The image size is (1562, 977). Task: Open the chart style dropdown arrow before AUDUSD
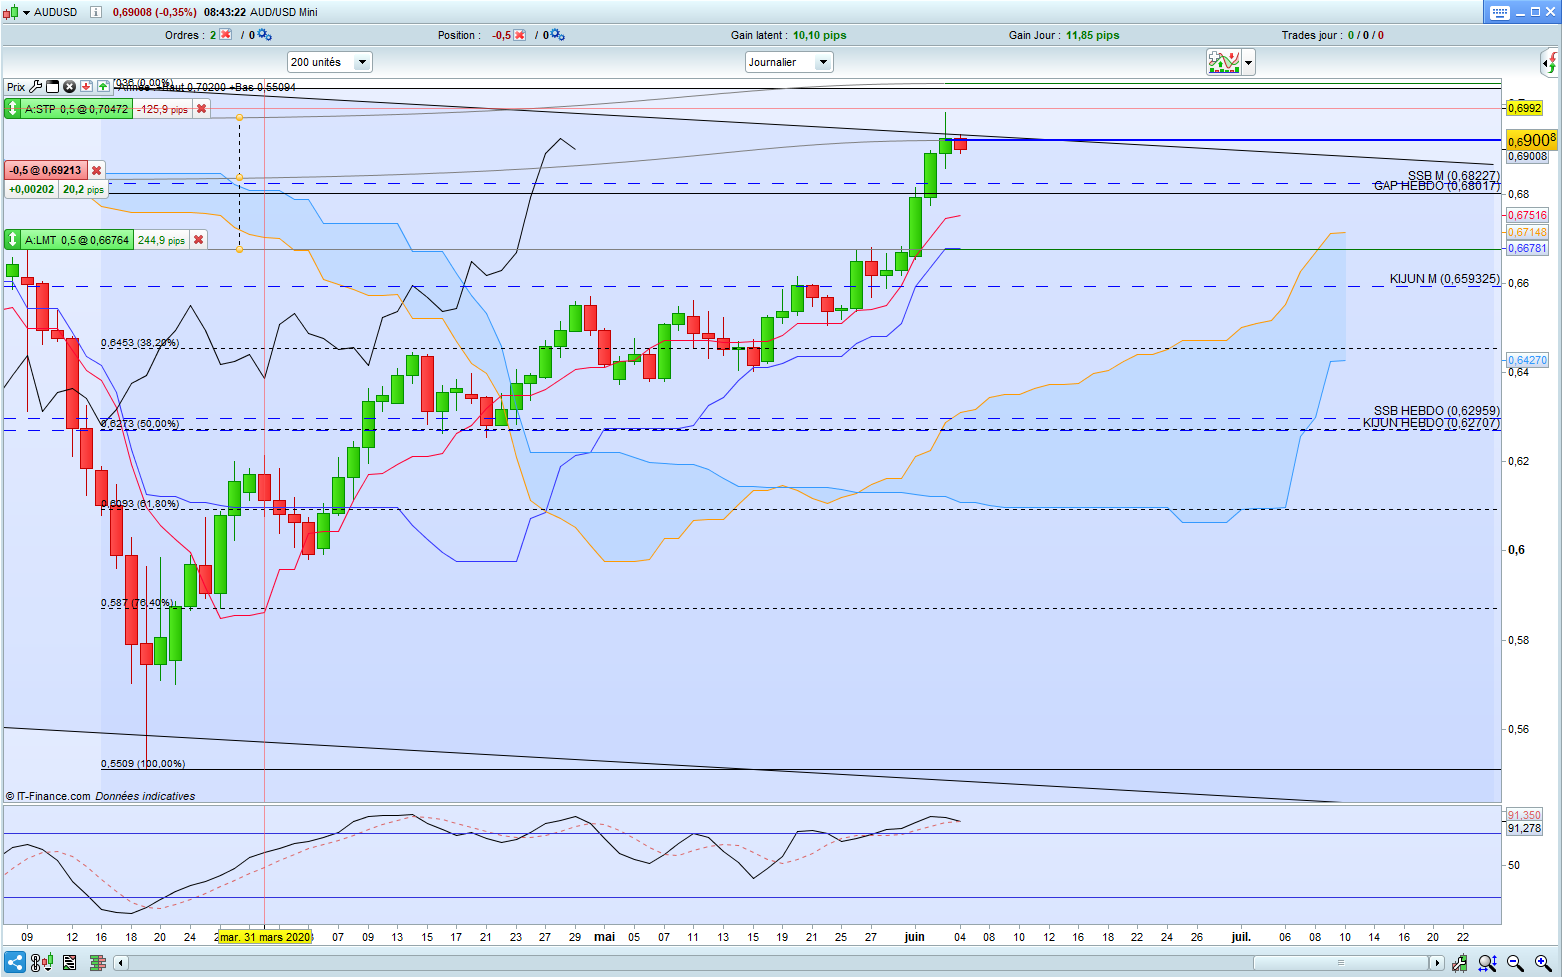pos(24,12)
